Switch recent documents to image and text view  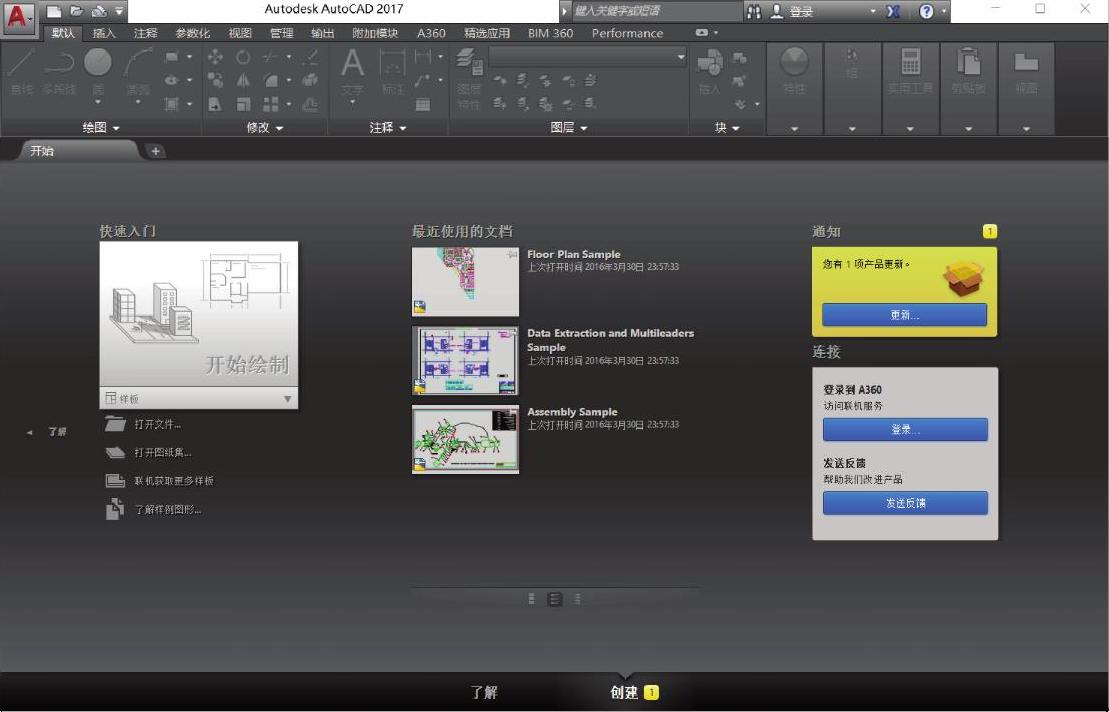pyautogui.click(x=554, y=599)
